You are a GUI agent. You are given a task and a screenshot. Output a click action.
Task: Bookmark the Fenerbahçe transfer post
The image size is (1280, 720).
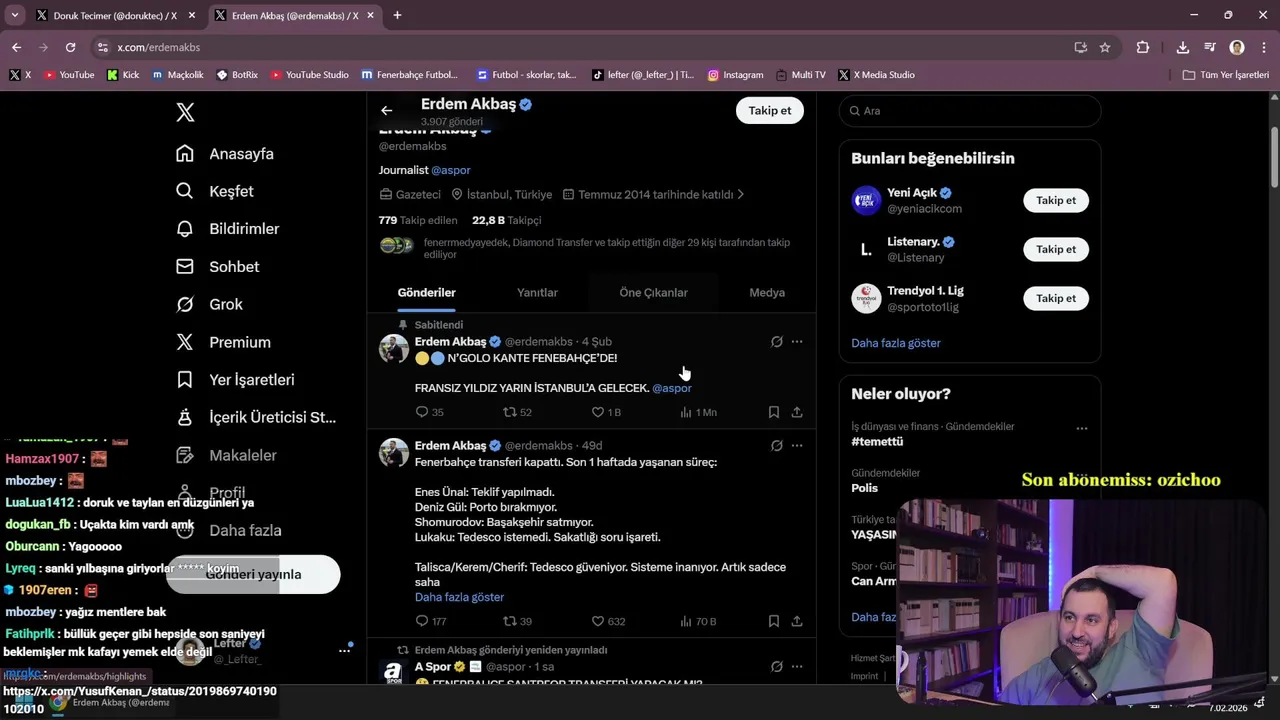(x=774, y=621)
